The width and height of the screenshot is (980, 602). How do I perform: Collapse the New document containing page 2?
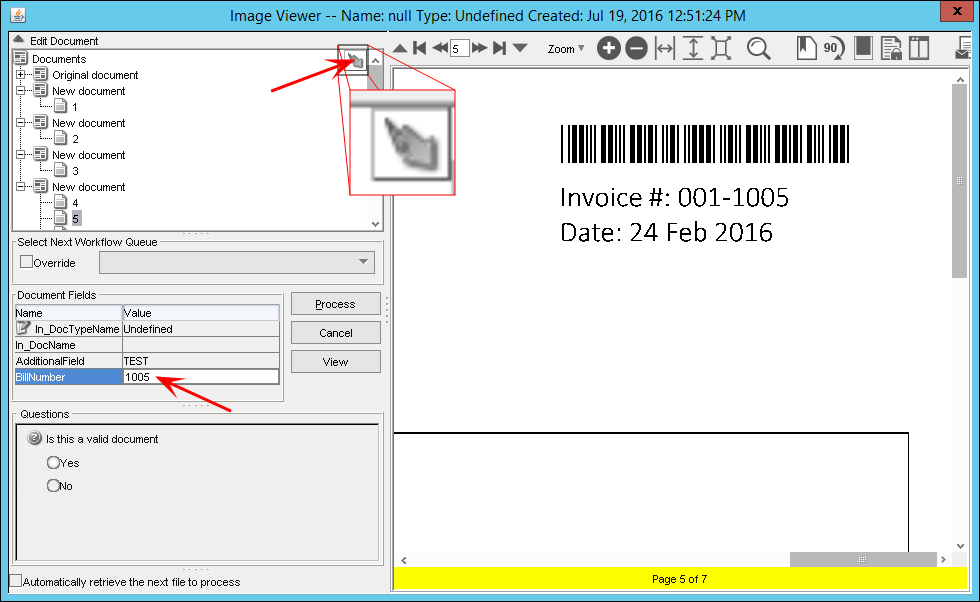tap(21, 123)
